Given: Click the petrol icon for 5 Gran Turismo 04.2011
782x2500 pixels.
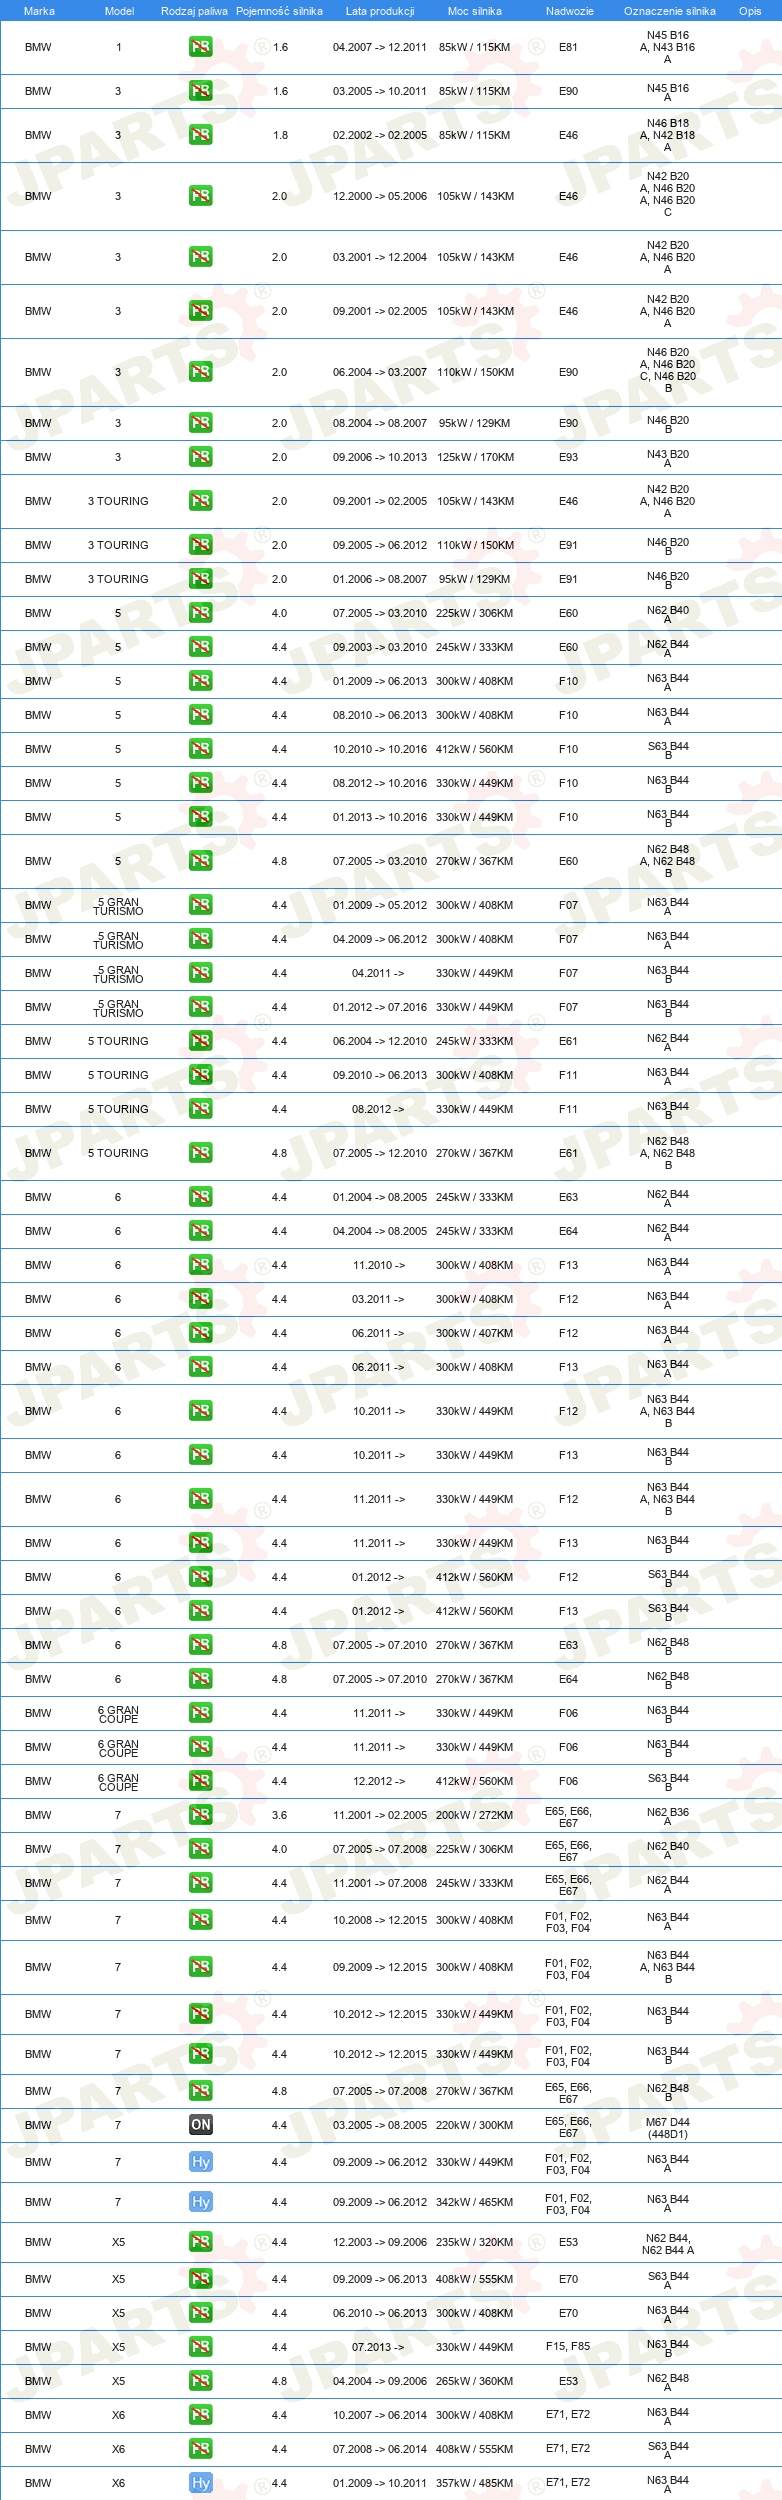Looking at the screenshot, I should pos(201,973).
